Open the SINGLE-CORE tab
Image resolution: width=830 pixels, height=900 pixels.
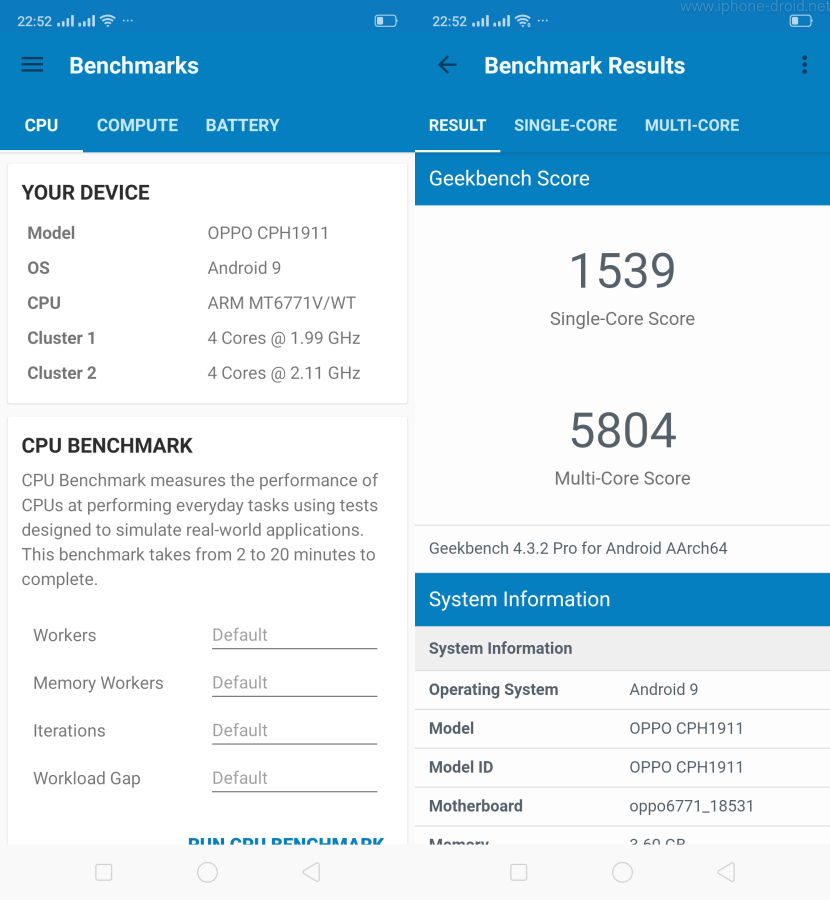coord(565,125)
